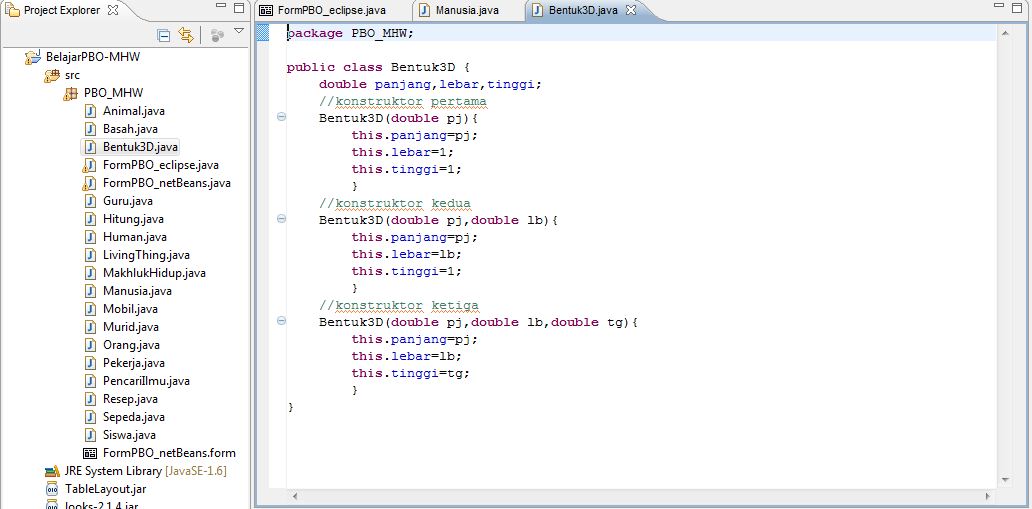Viewport: 1032px width, 509px height.
Task: Minimize the editor area
Action: 1000,6
